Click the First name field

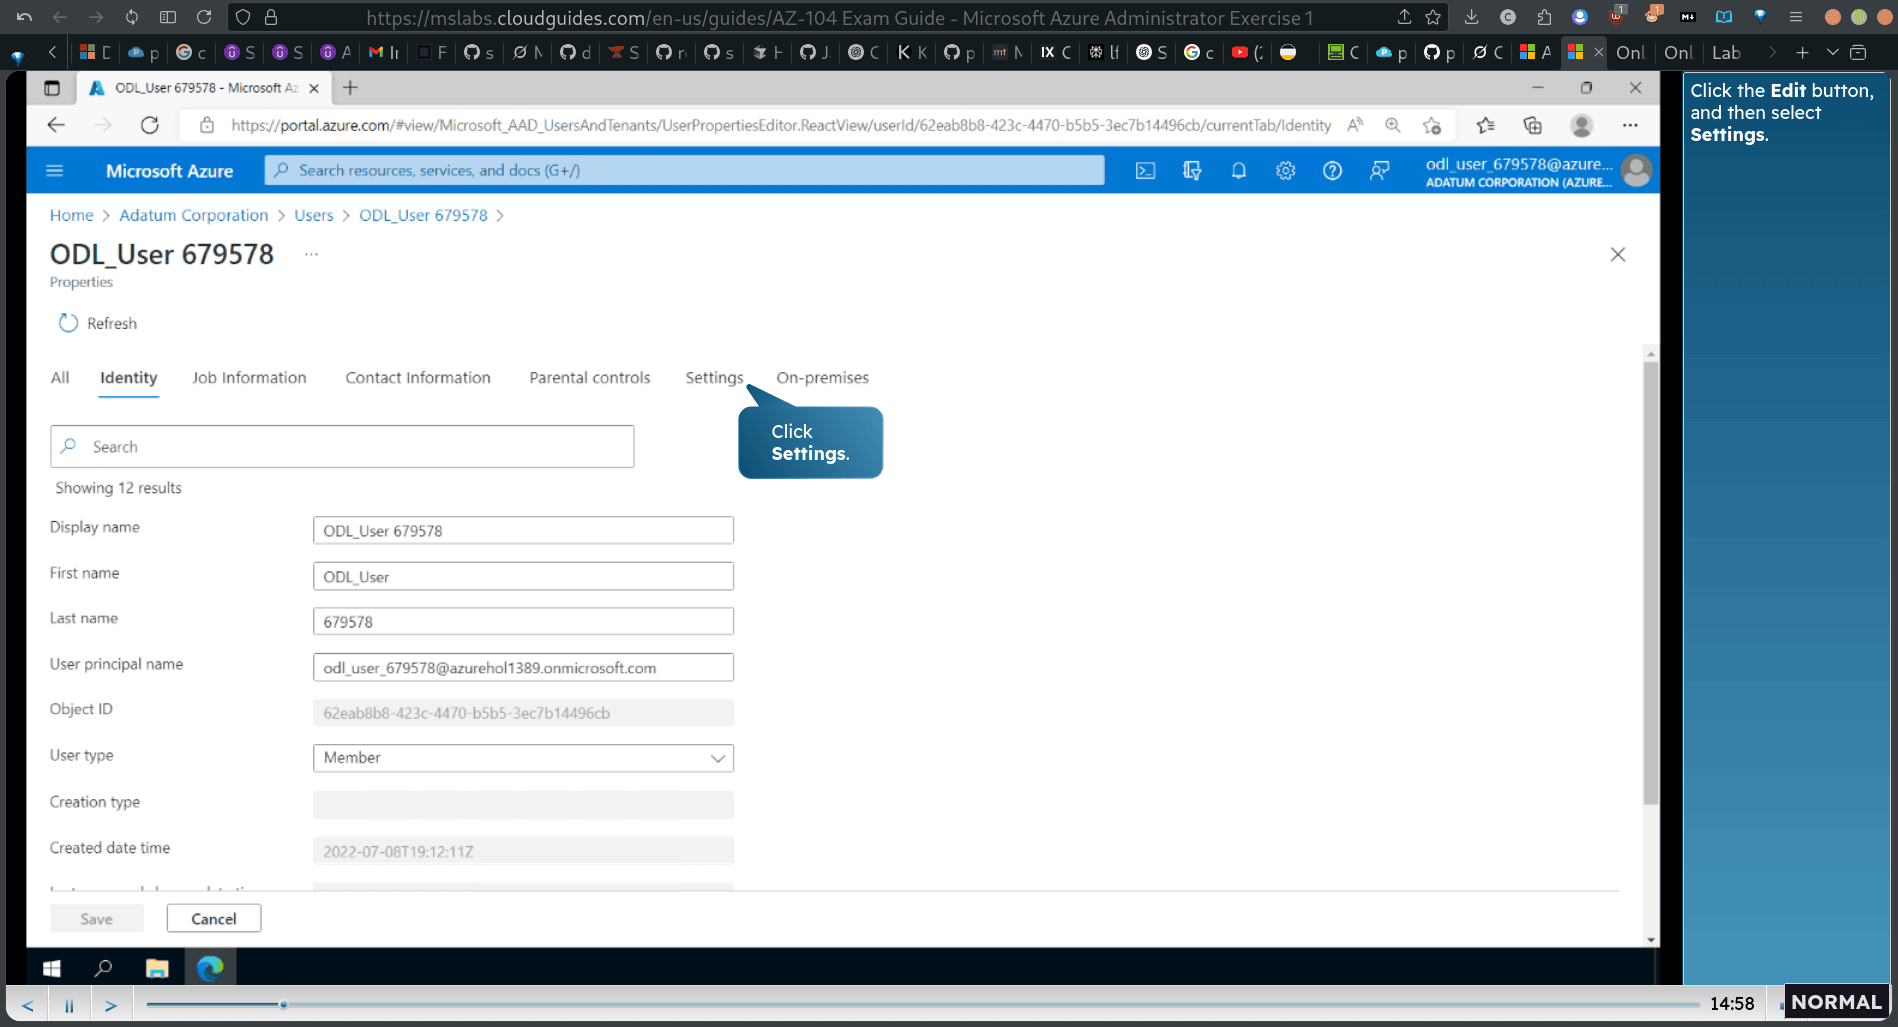523,577
